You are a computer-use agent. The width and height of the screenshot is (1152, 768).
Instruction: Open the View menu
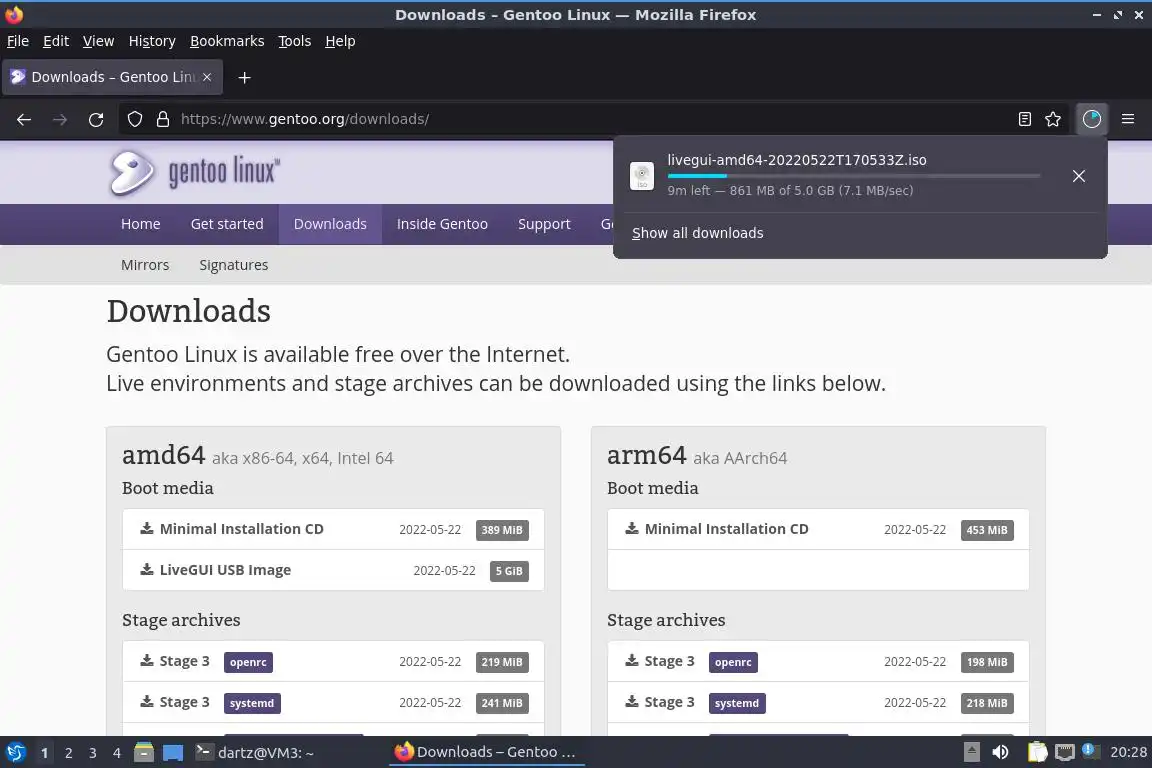point(98,41)
